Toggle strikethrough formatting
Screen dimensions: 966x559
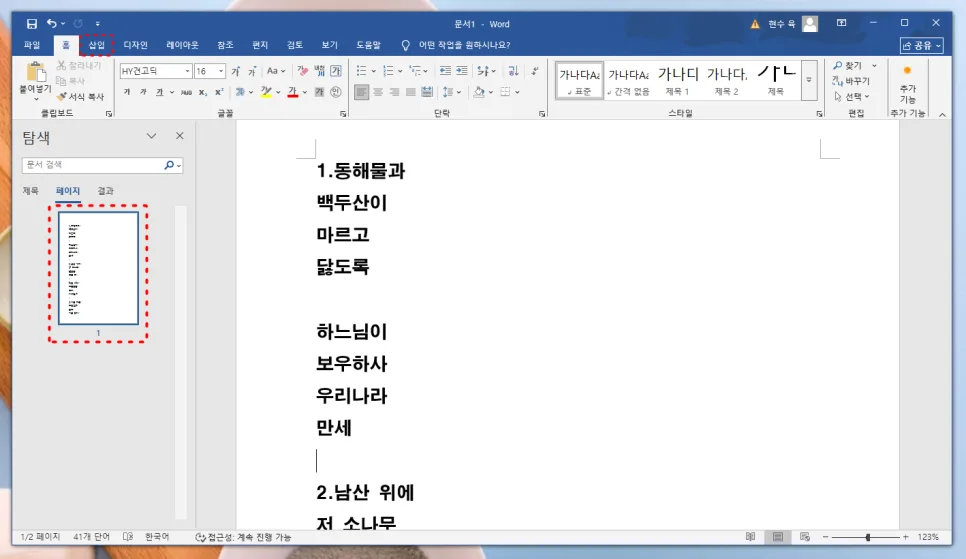[x=186, y=92]
